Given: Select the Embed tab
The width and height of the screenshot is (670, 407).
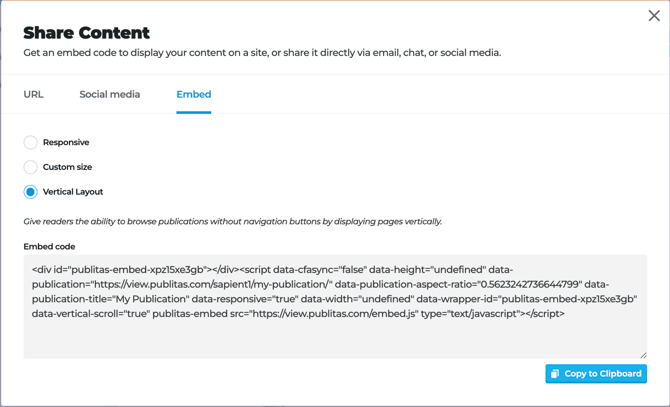Looking at the screenshot, I should pyautogui.click(x=193, y=95).
